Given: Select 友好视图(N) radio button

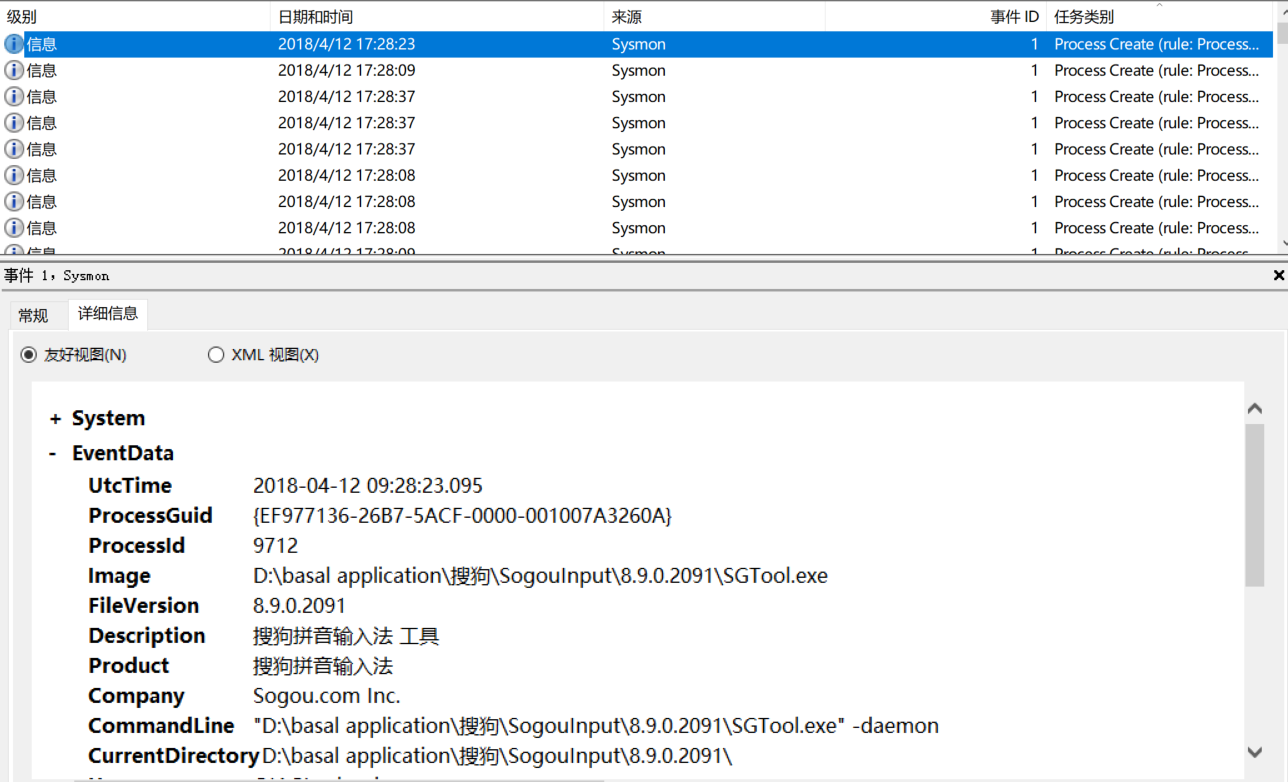Looking at the screenshot, I should 29,355.
